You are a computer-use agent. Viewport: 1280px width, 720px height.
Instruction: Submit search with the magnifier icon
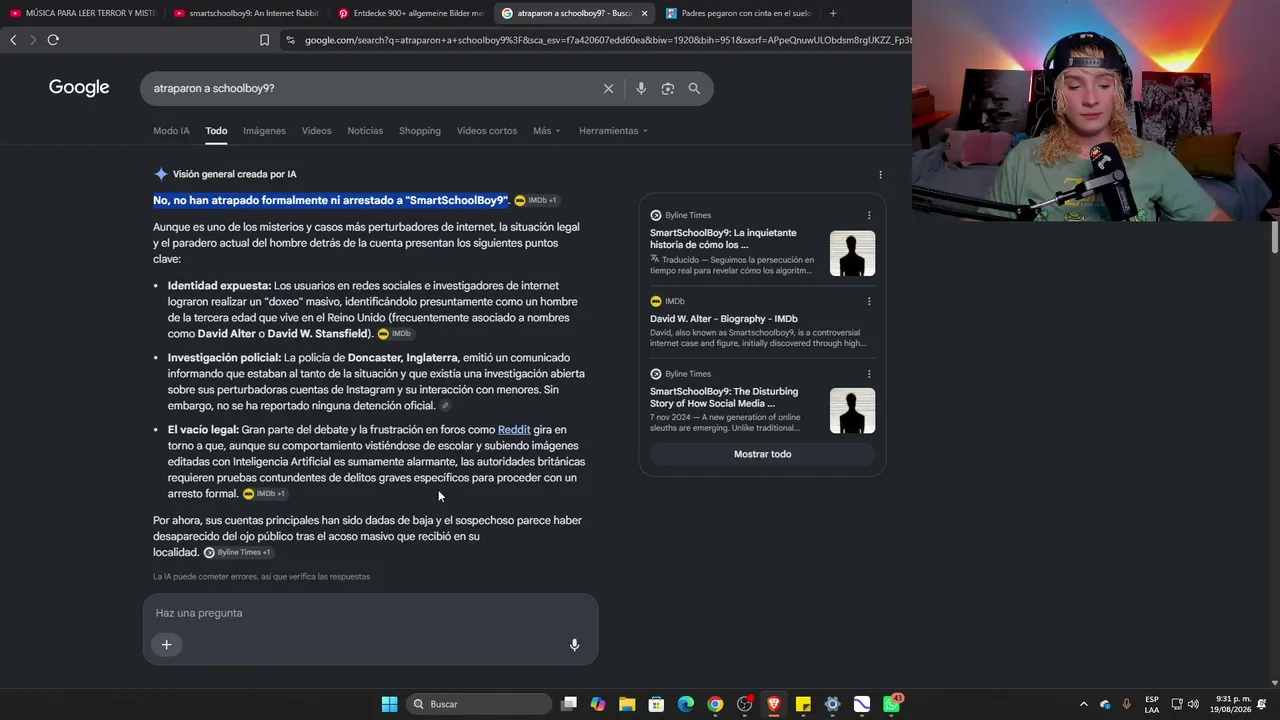coord(694,88)
